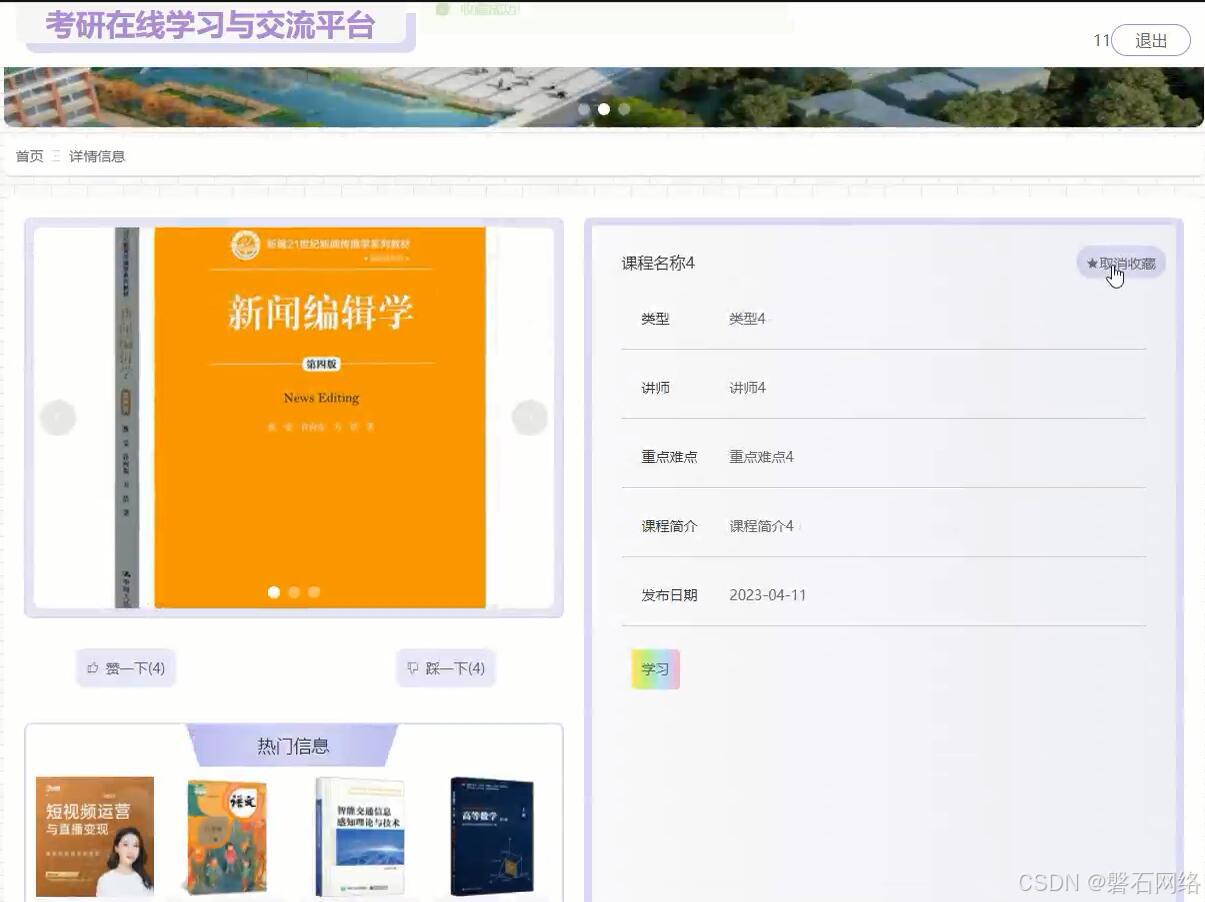Toggle 取消收藏 to unfavorite 课程名称4
This screenshot has height=902, width=1205.
tap(1122, 263)
